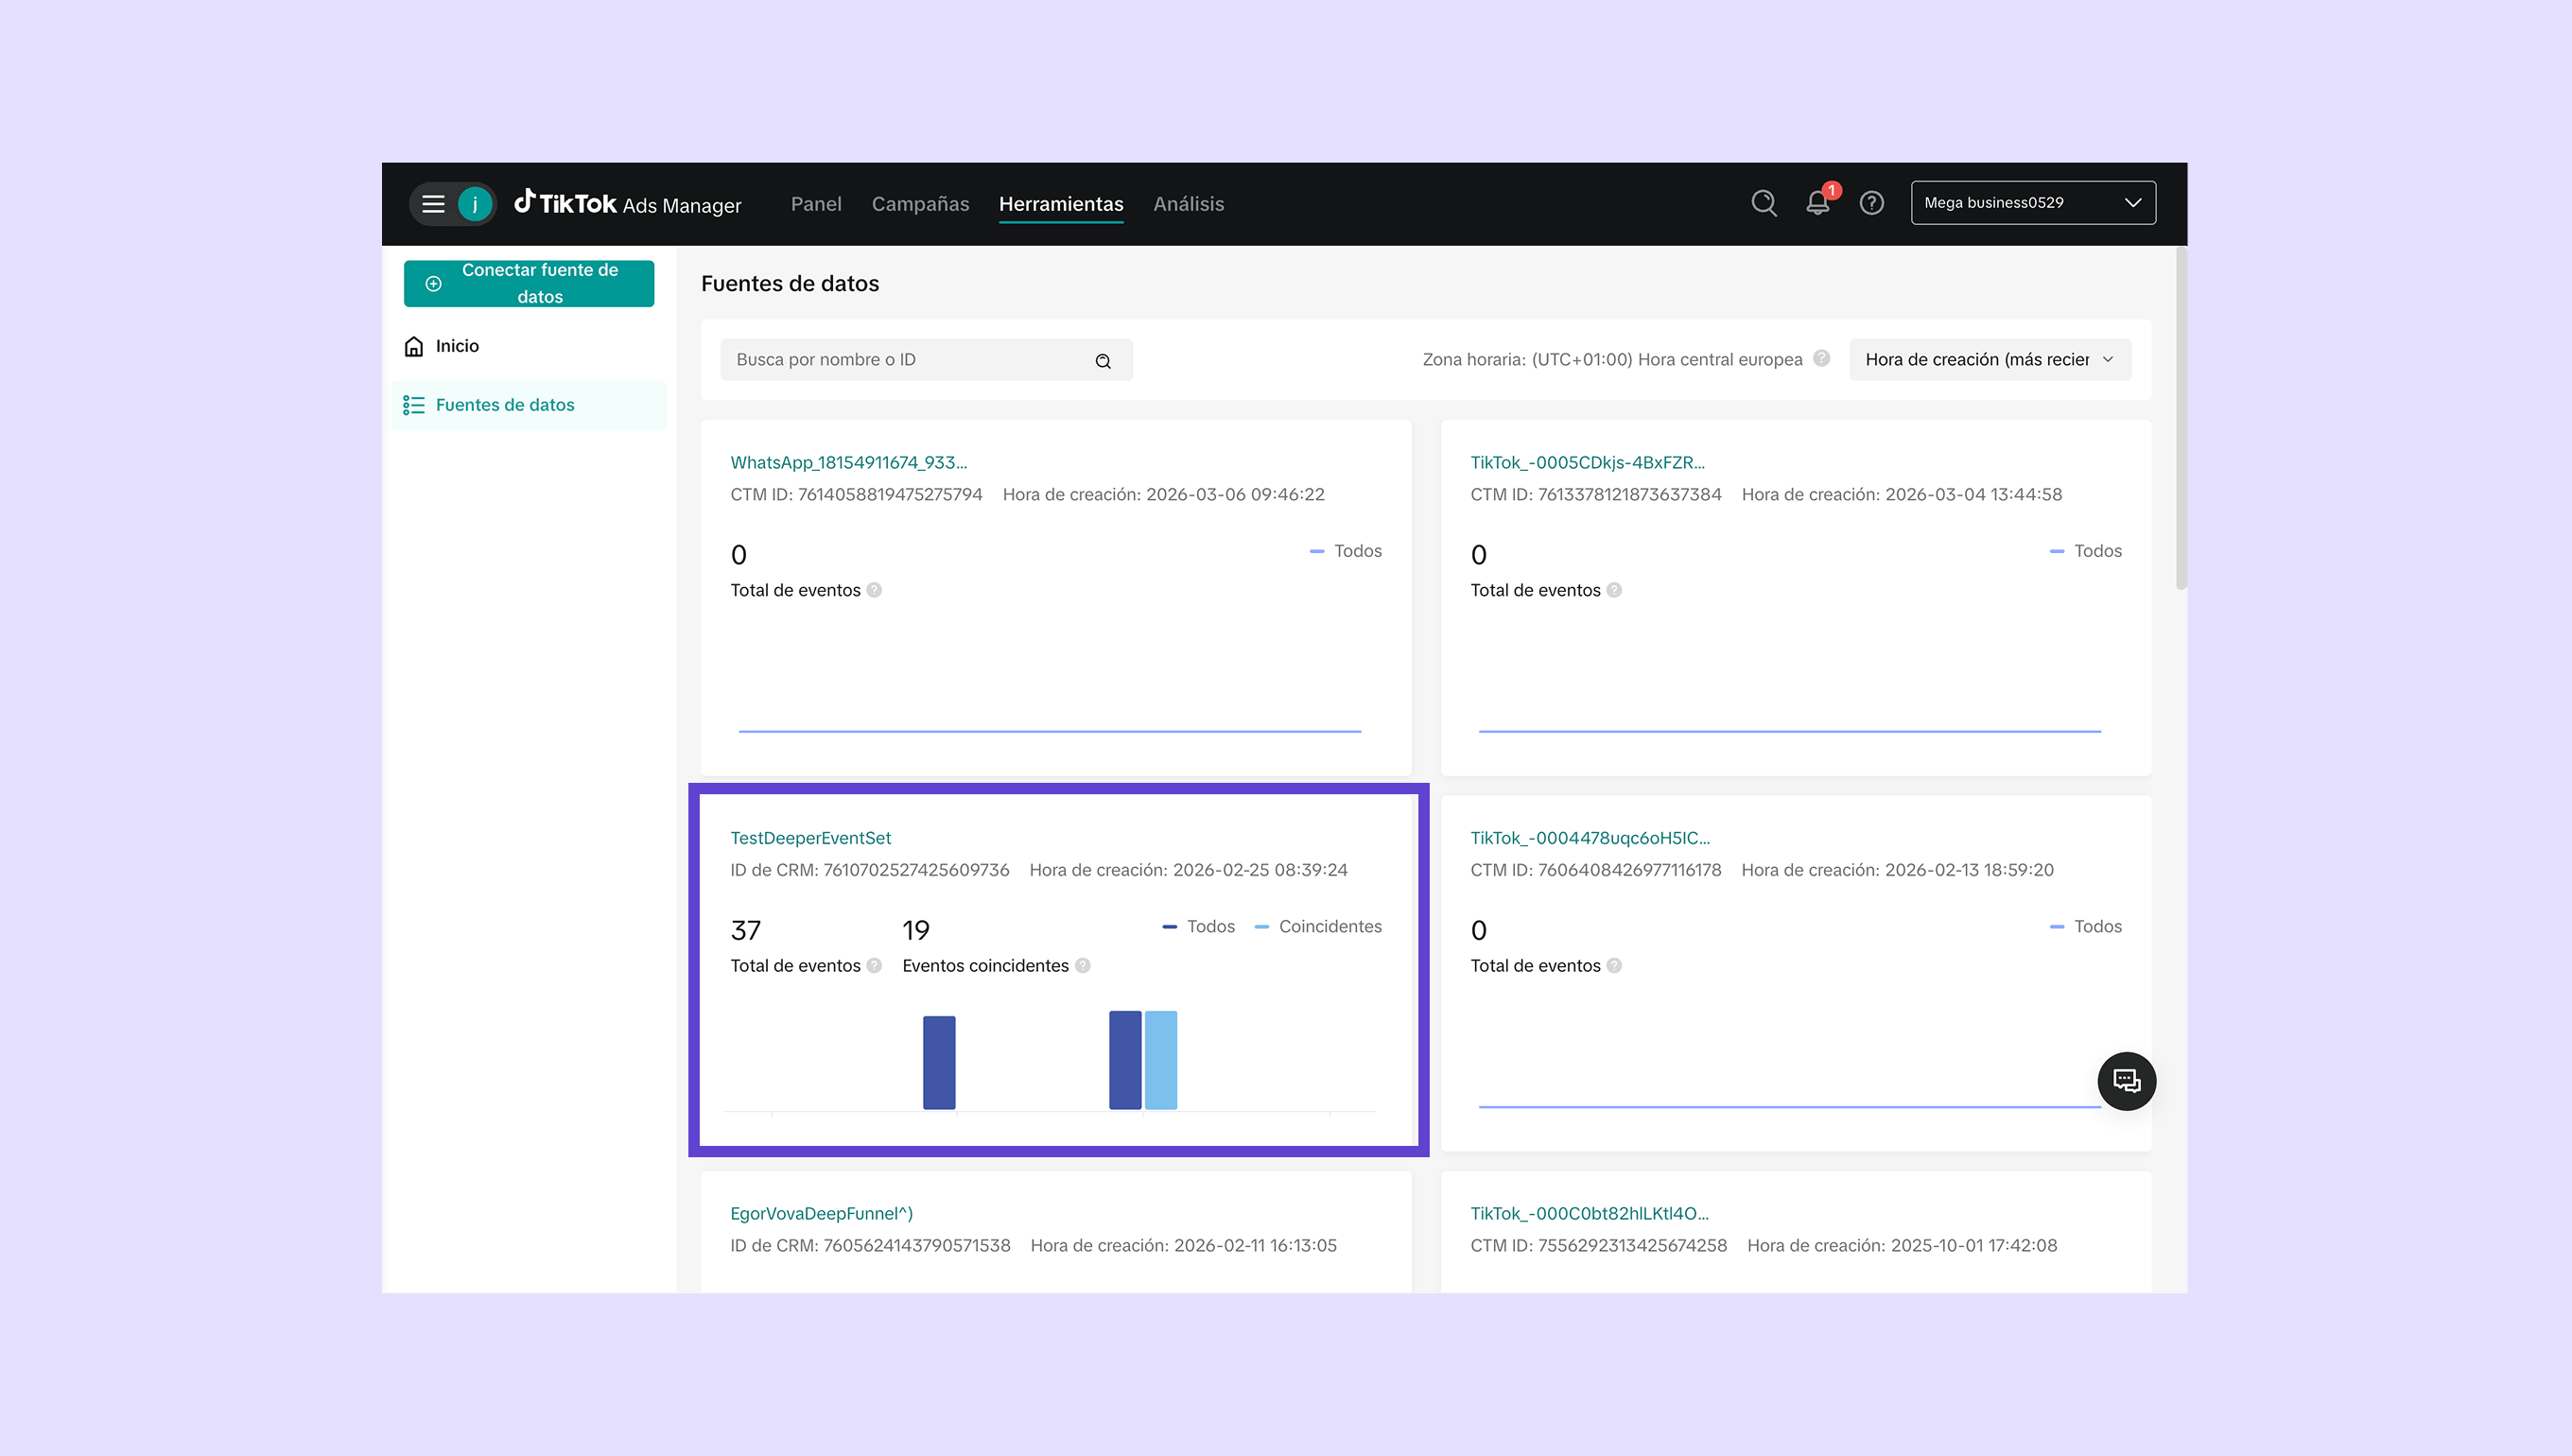Click Conectar fuente de datos button
2572x1456 pixels.
pos(529,283)
